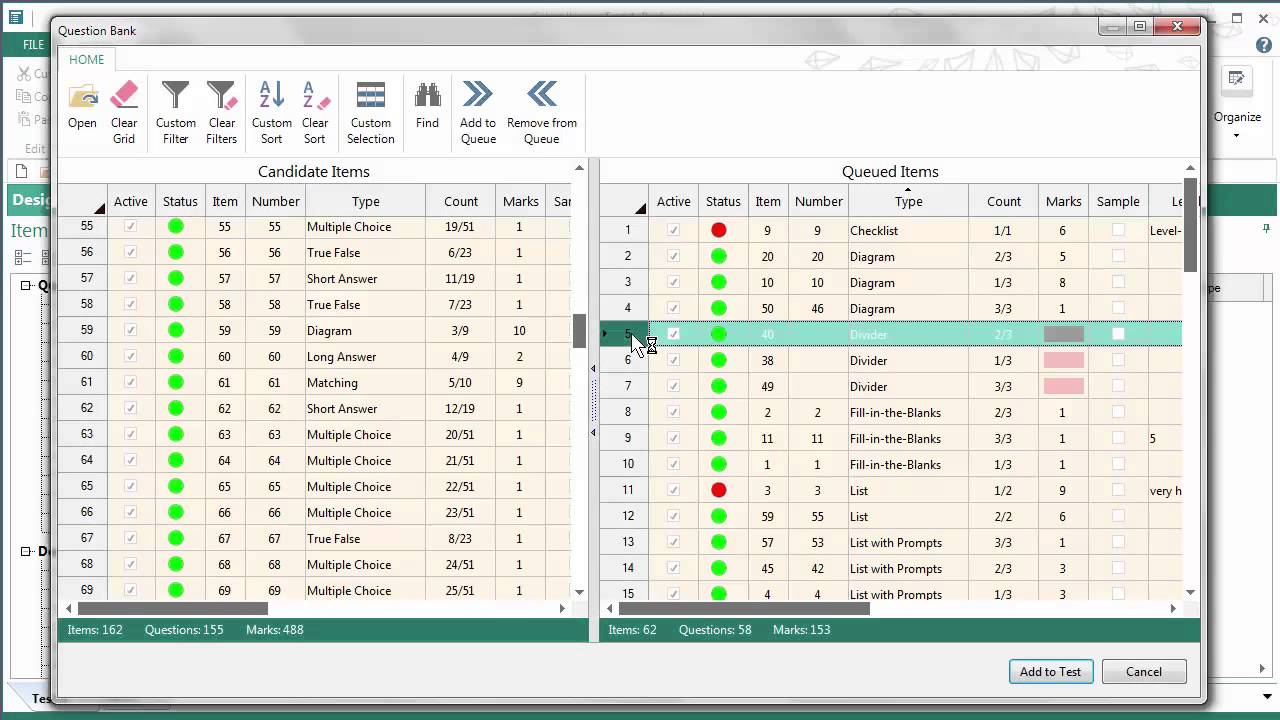Collapse the Queued Items panel header arrow
1280x720 pixels.
coord(1190,168)
